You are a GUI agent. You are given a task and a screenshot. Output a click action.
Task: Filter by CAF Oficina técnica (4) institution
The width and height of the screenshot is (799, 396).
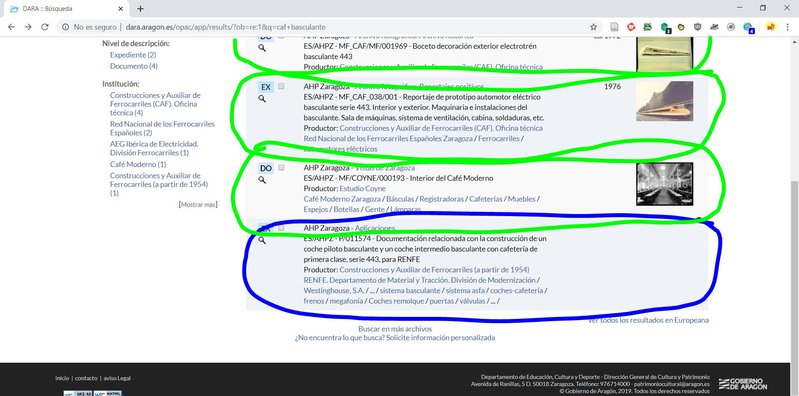[155, 104]
